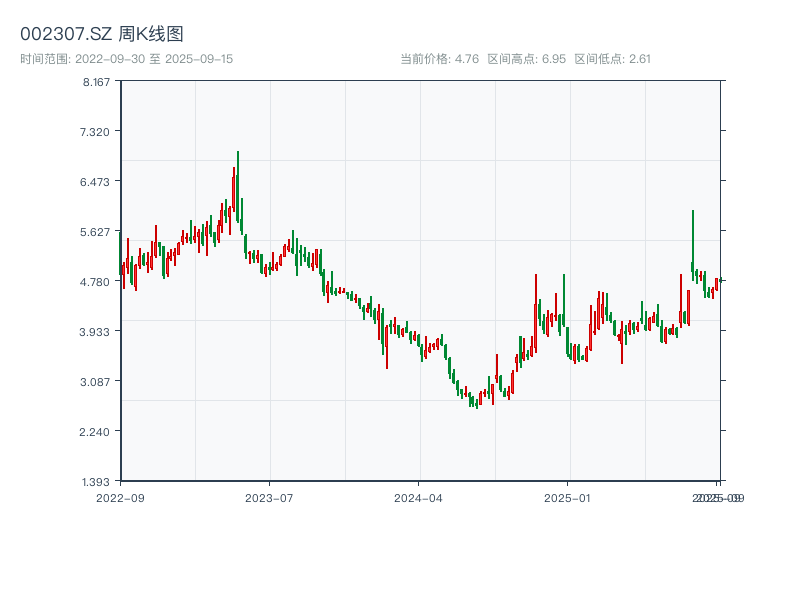The height and width of the screenshot is (600, 800).
Task: Click the x-axis label 2023-07
Action: [x=269, y=498]
